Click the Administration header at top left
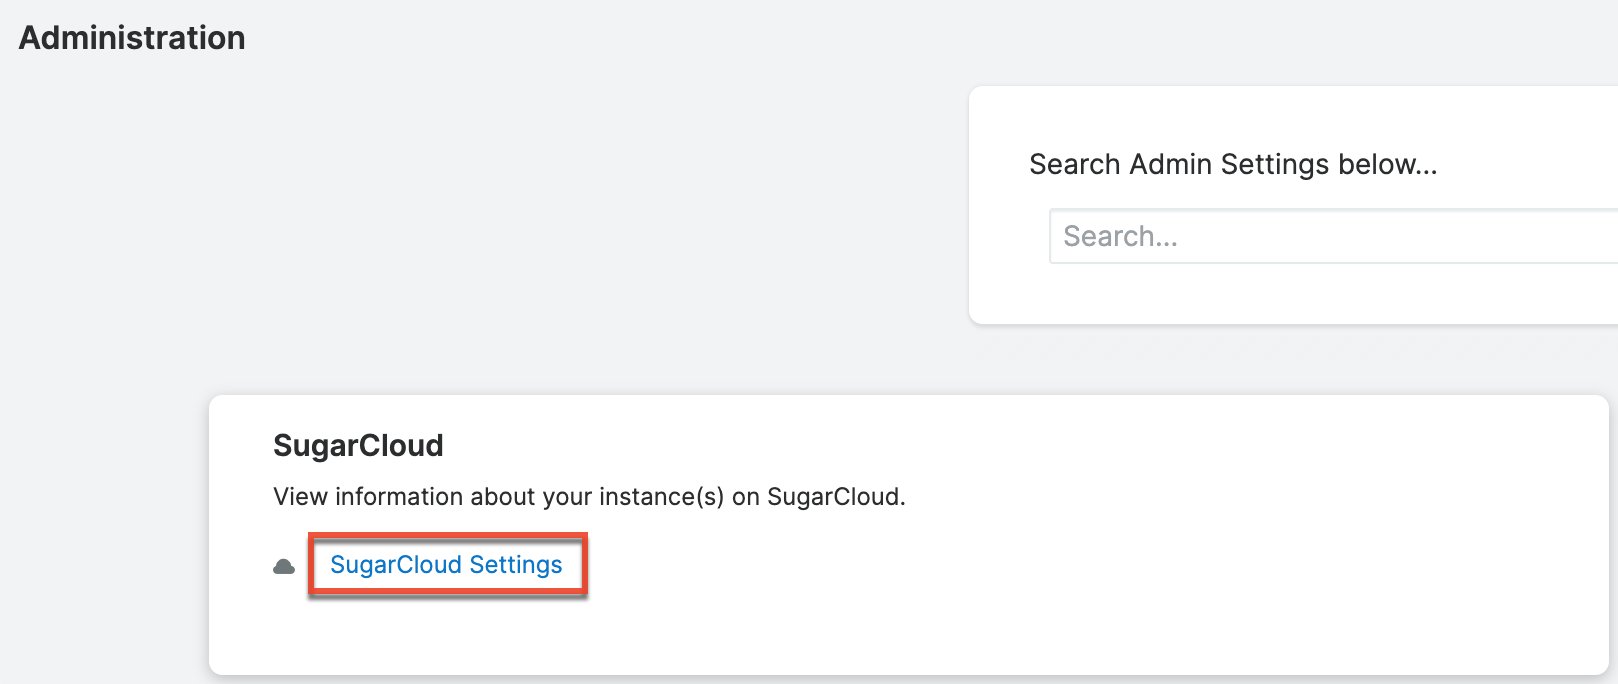Viewport: 1618px width, 684px height. (131, 37)
